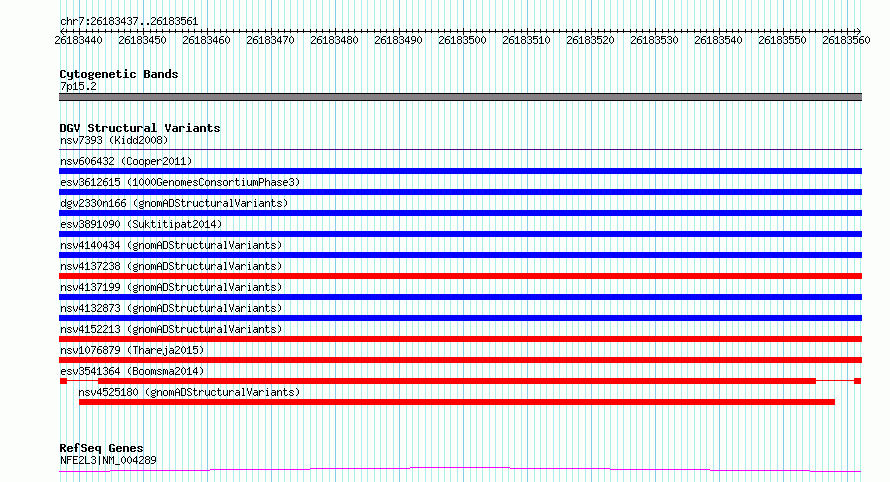
Task: Select the red bar of nsv4152213
Action: click(x=460, y=339)
